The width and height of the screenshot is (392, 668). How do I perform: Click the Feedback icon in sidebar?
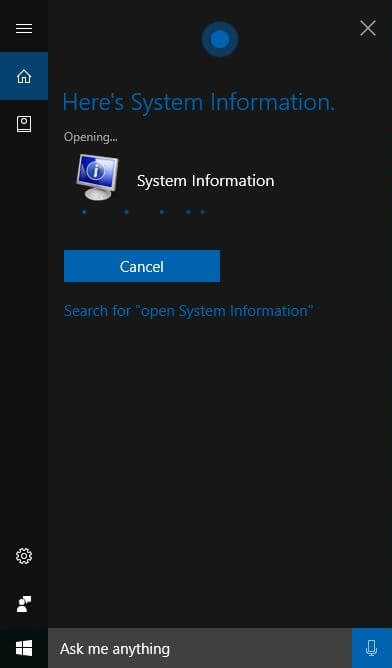point(24,604)
